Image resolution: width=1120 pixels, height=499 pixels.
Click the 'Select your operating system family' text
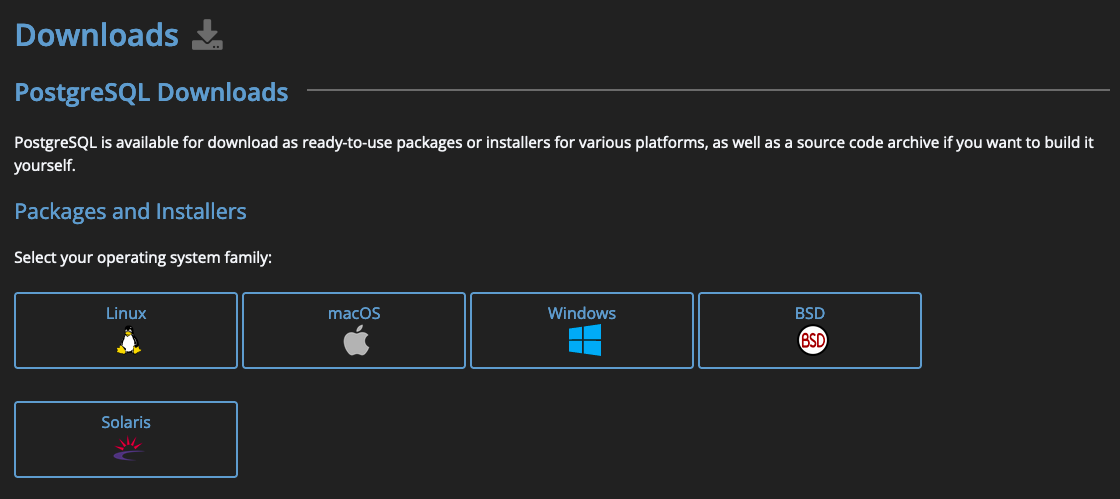click(x=143, y=258)
